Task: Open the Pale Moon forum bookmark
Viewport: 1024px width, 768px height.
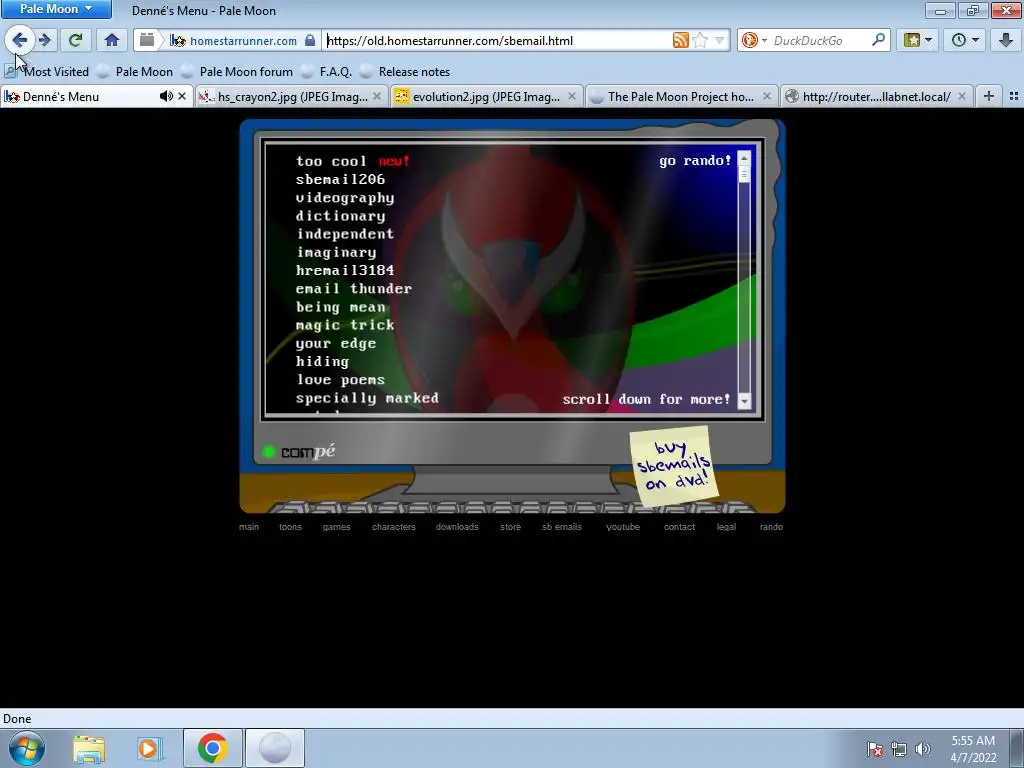Action: [237, 72]
